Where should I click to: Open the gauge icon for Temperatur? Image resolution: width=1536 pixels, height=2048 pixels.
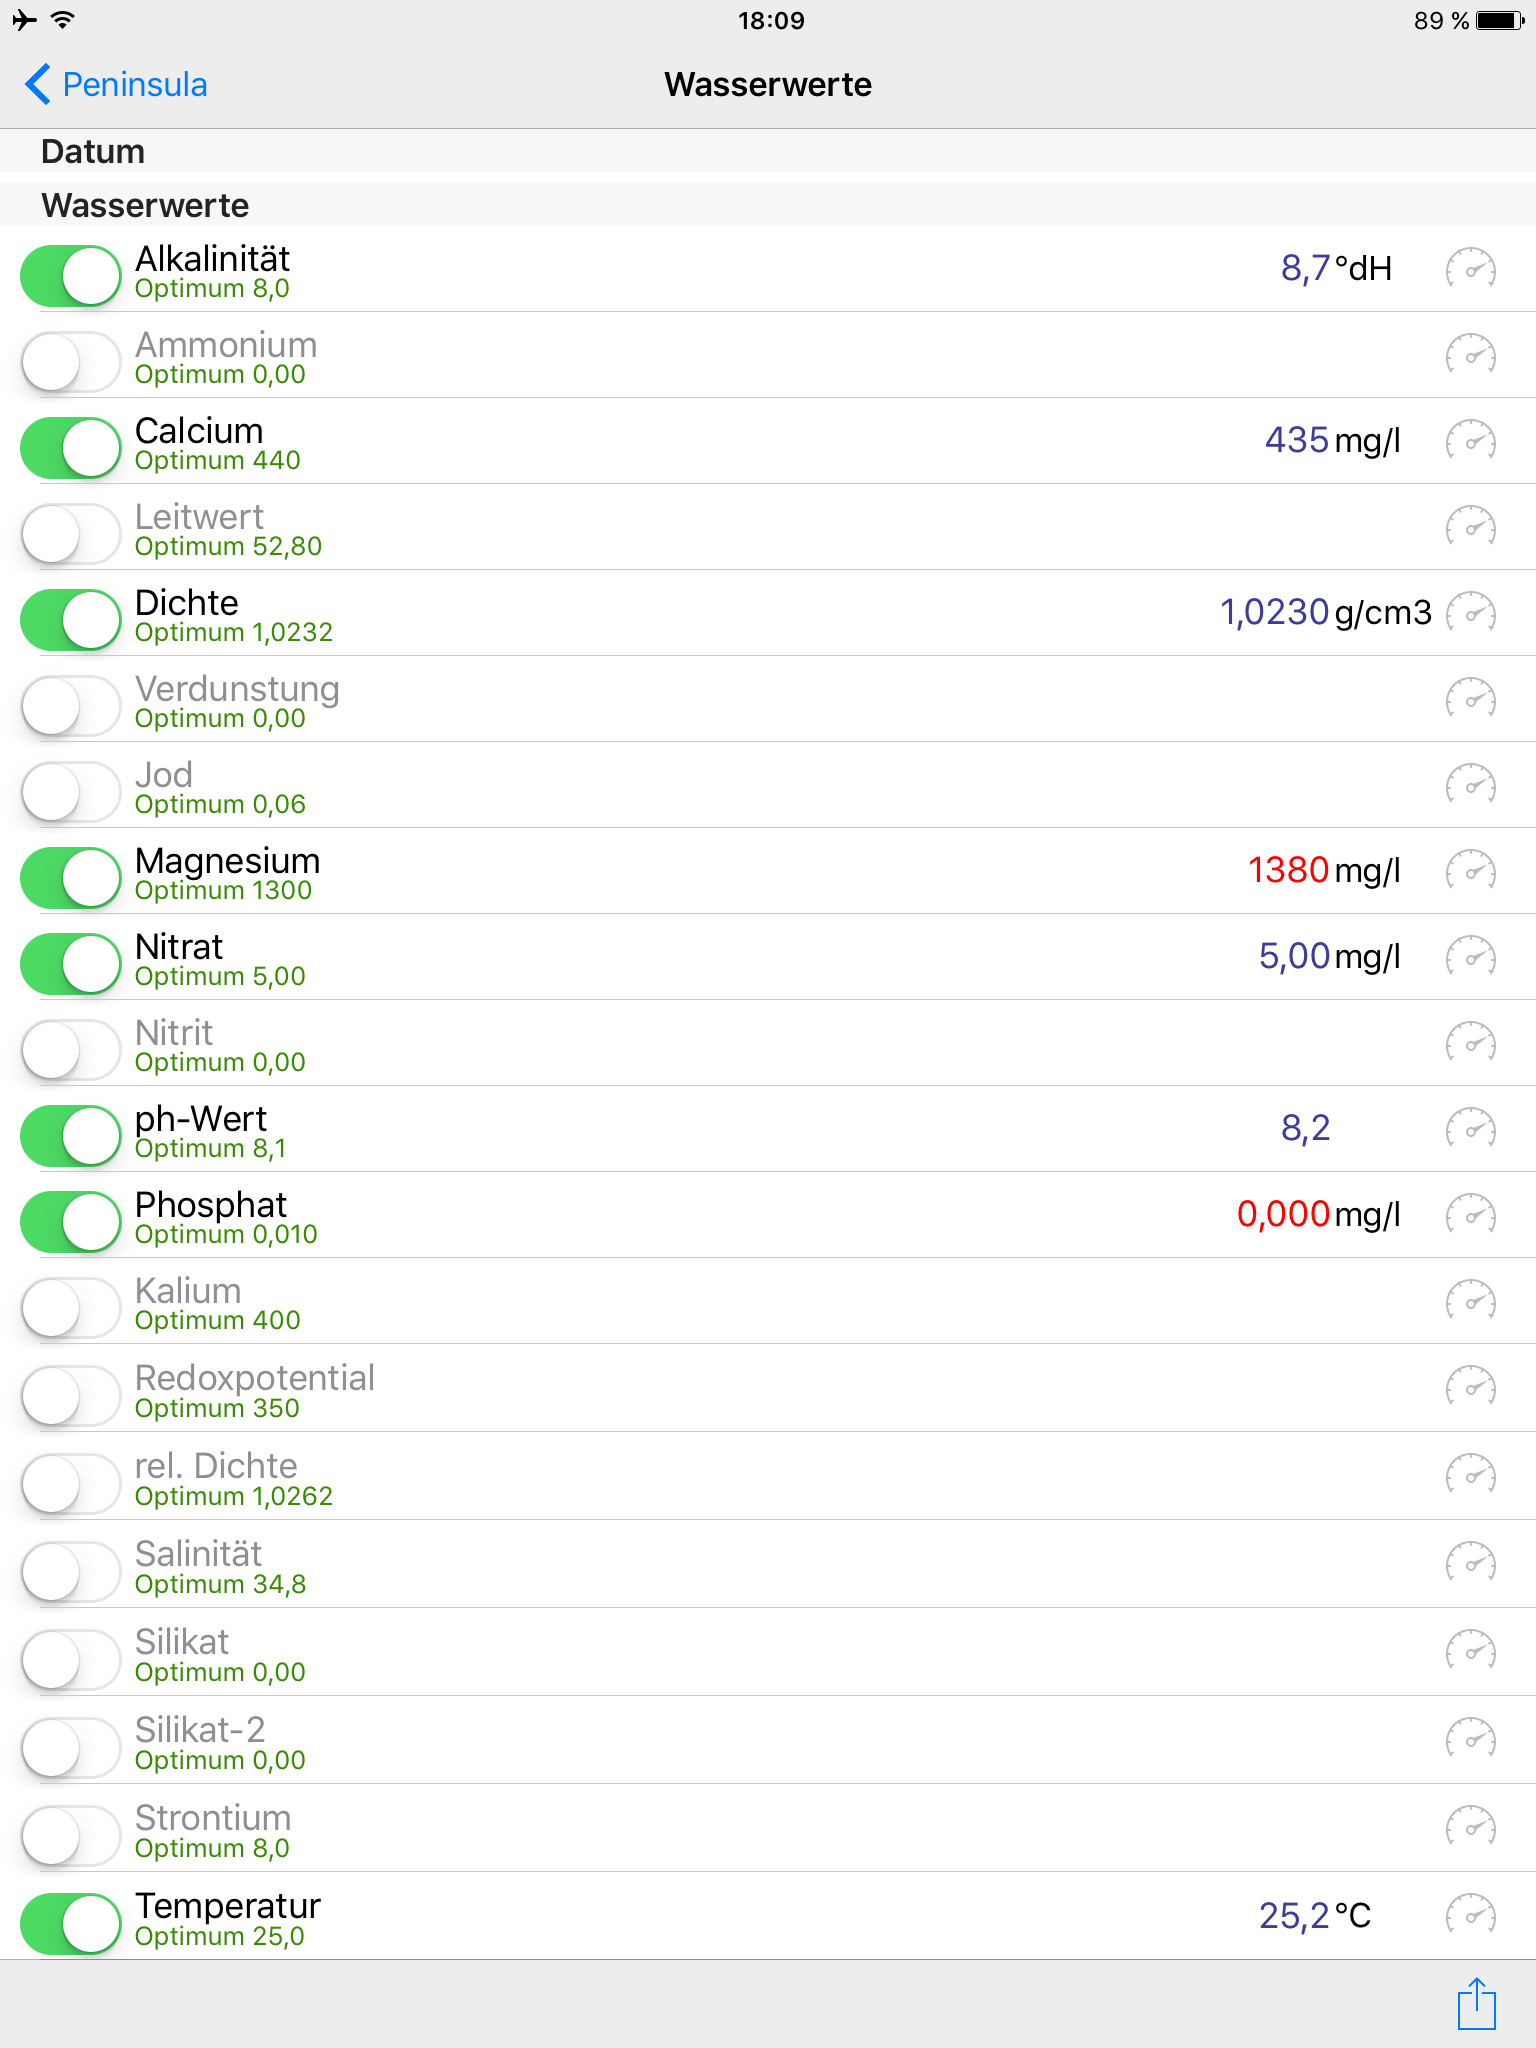click(1470, 1916)
